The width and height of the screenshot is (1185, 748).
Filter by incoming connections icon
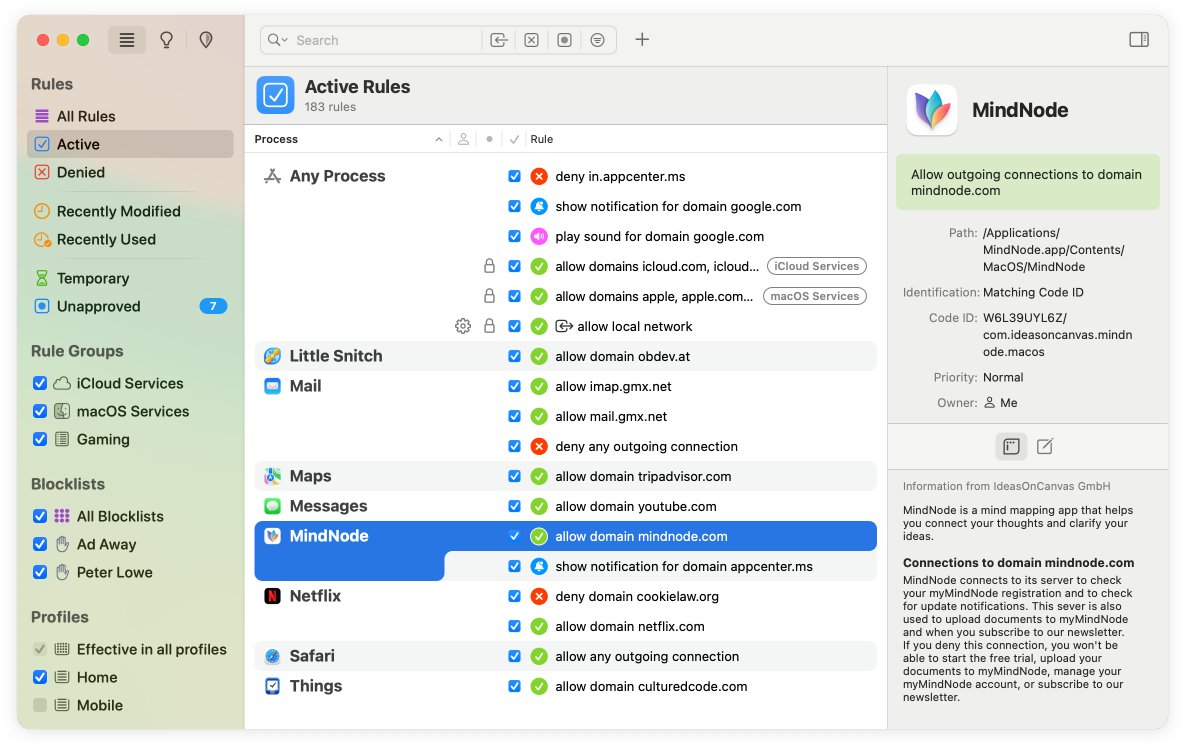(499, 40)
